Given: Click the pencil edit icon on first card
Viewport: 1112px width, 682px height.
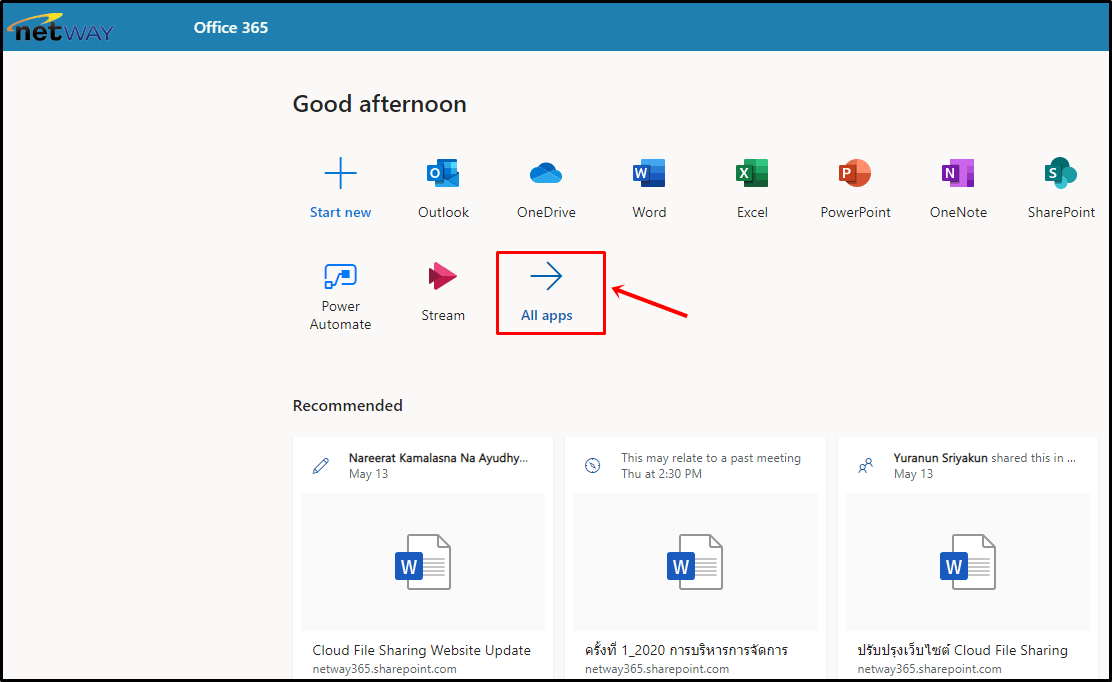Looking at the screenshot, I should coord(320,466).
